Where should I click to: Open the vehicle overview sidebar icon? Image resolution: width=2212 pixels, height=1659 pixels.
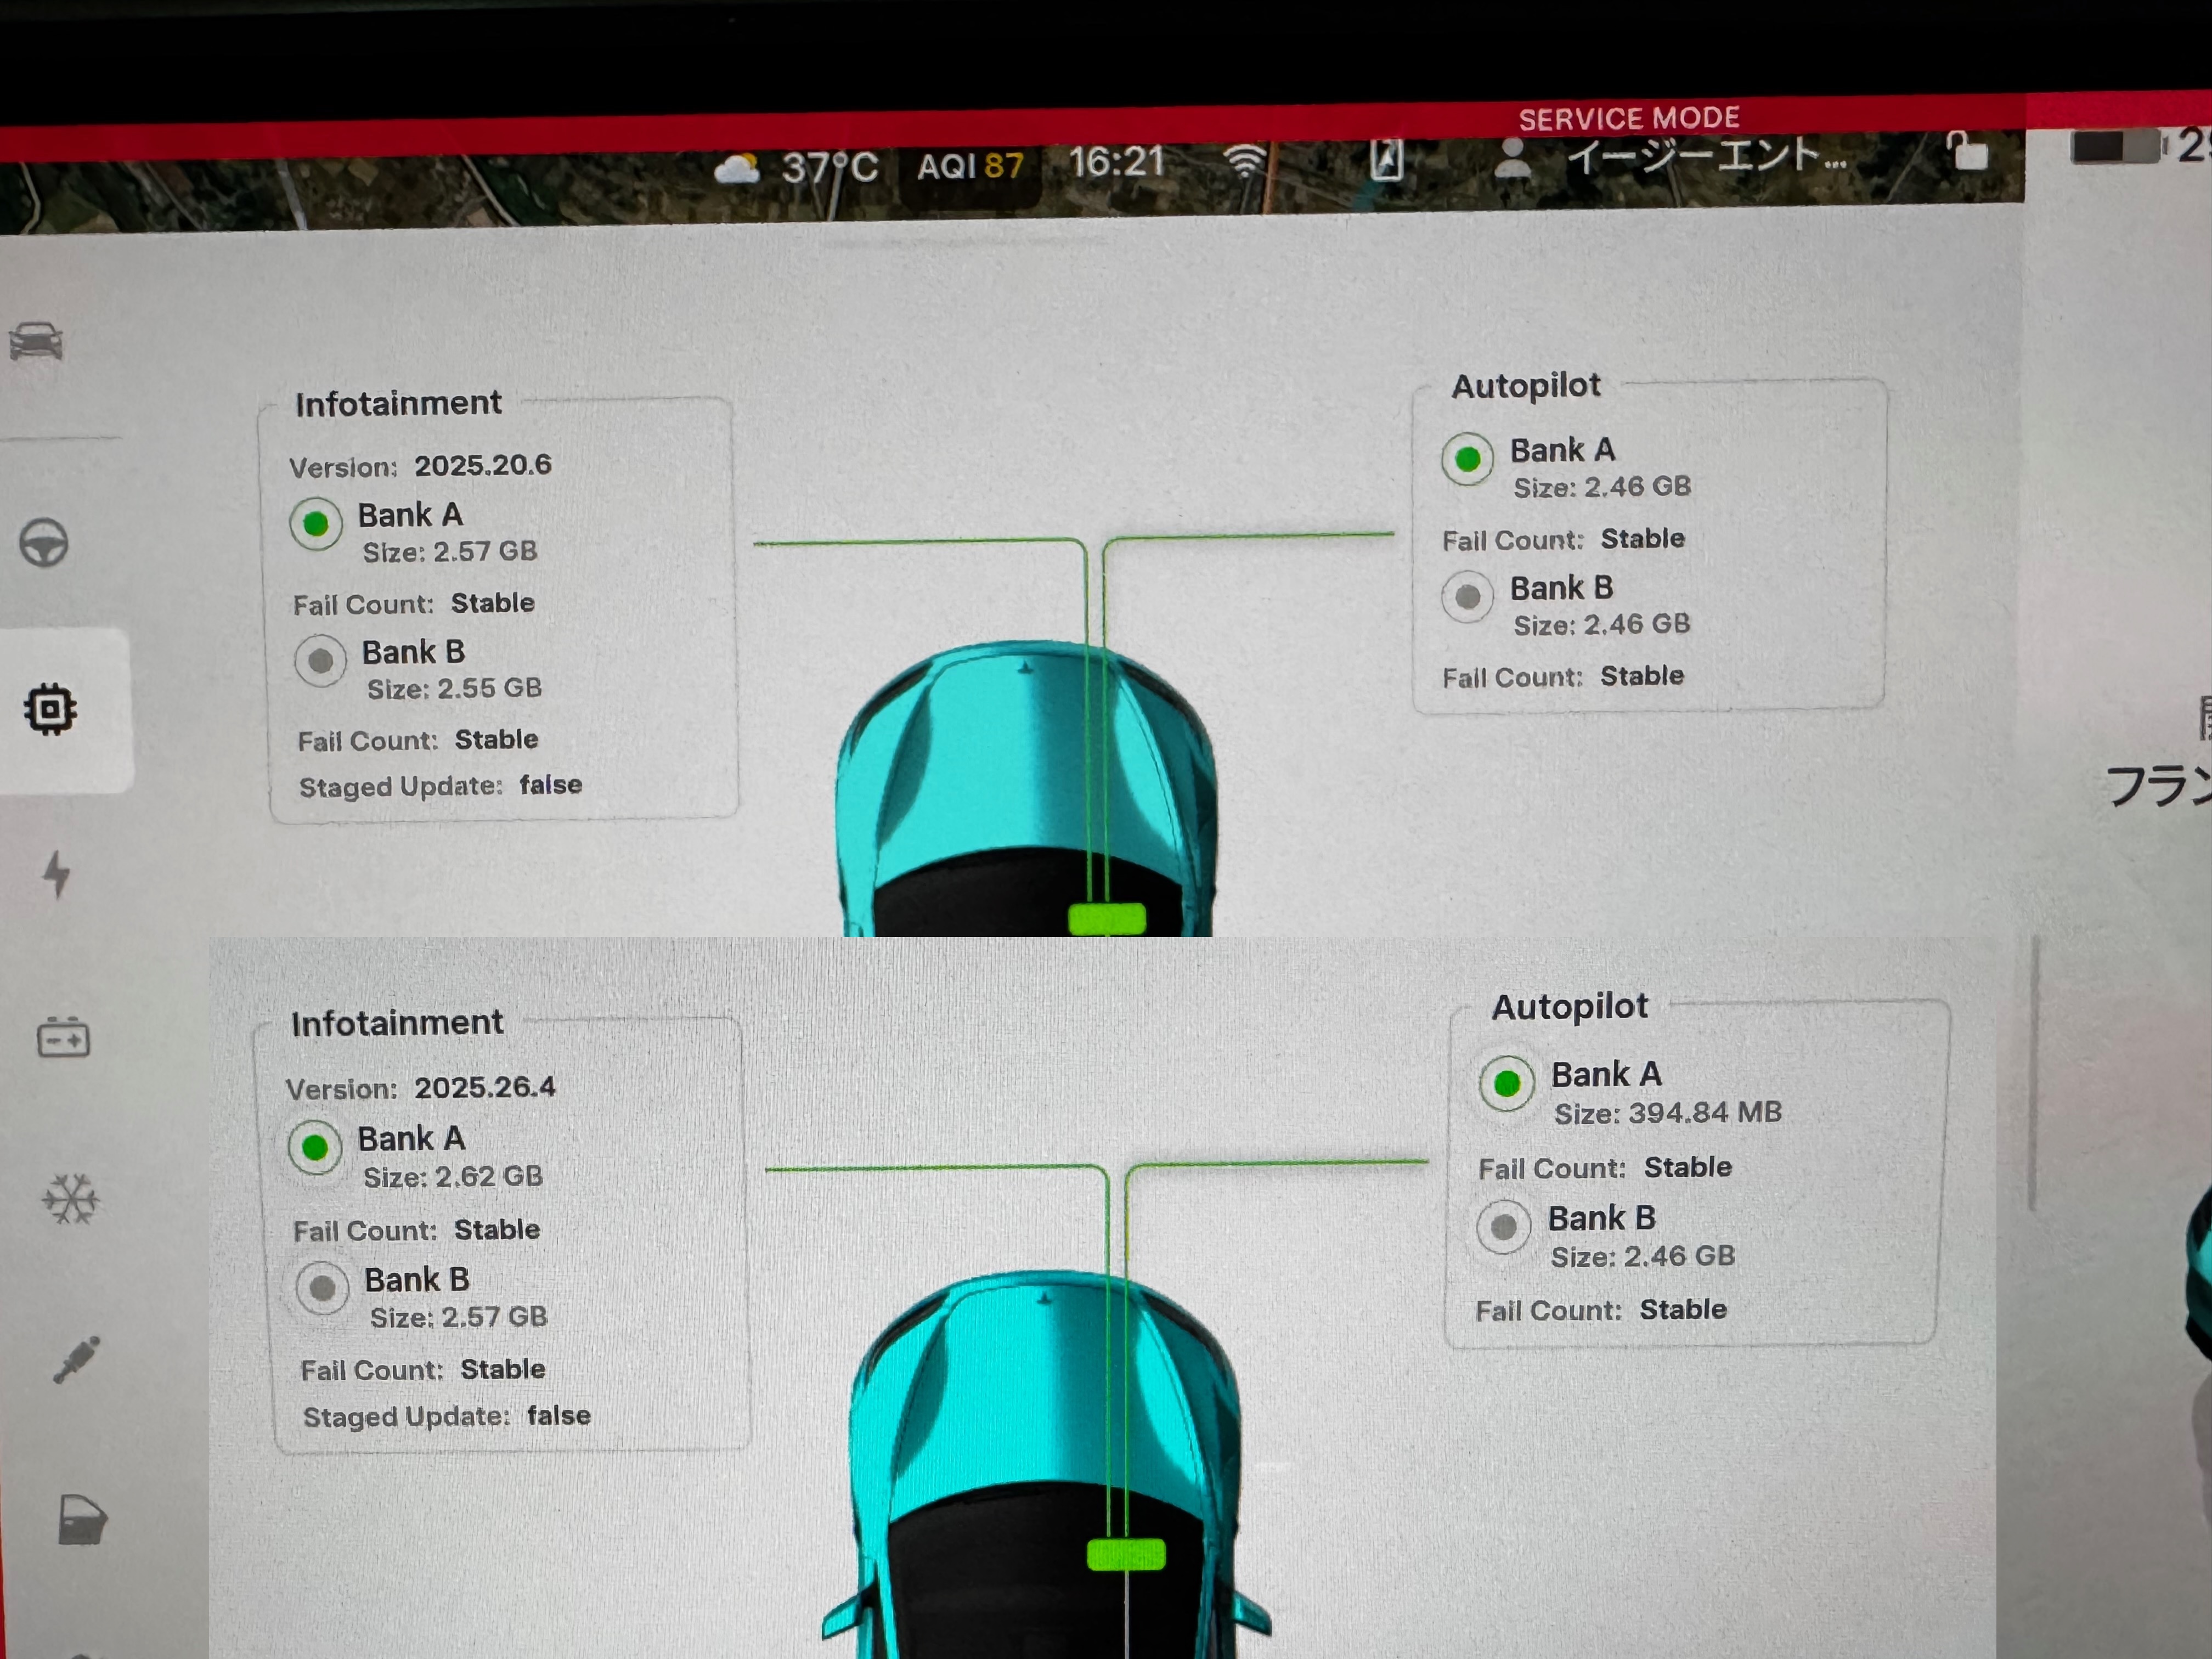click(36, 342)
